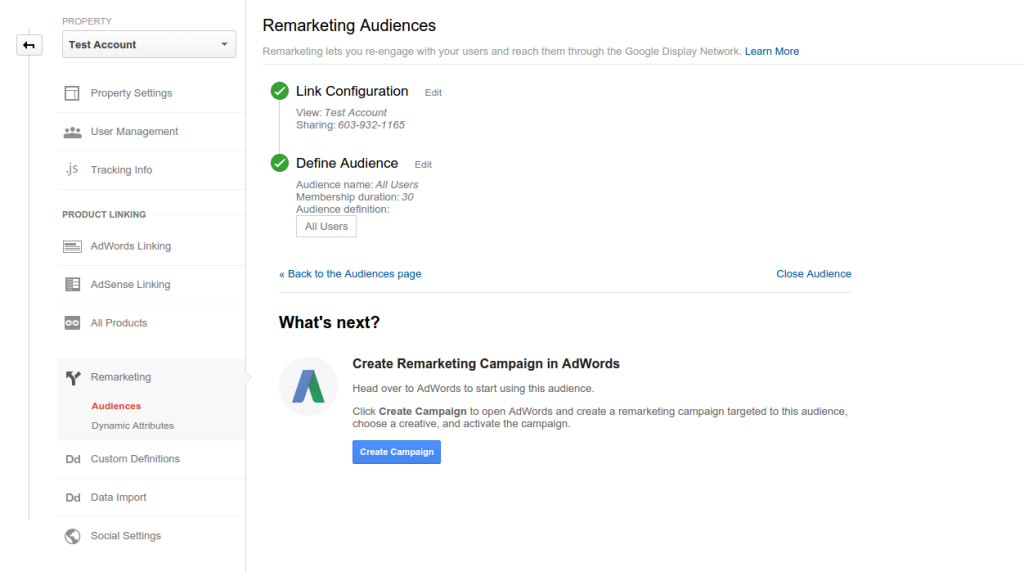1024x581 pixels.
Task: Click the AdSense Linking icon
Action: tap(72, 285)
